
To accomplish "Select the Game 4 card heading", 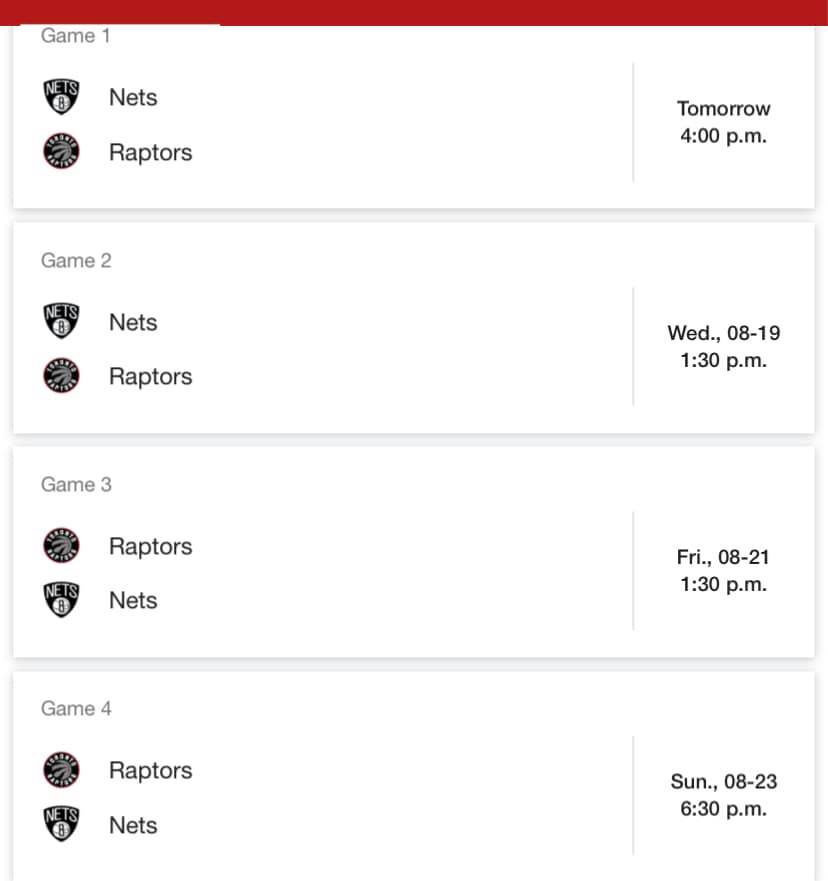I will (76, 709).
